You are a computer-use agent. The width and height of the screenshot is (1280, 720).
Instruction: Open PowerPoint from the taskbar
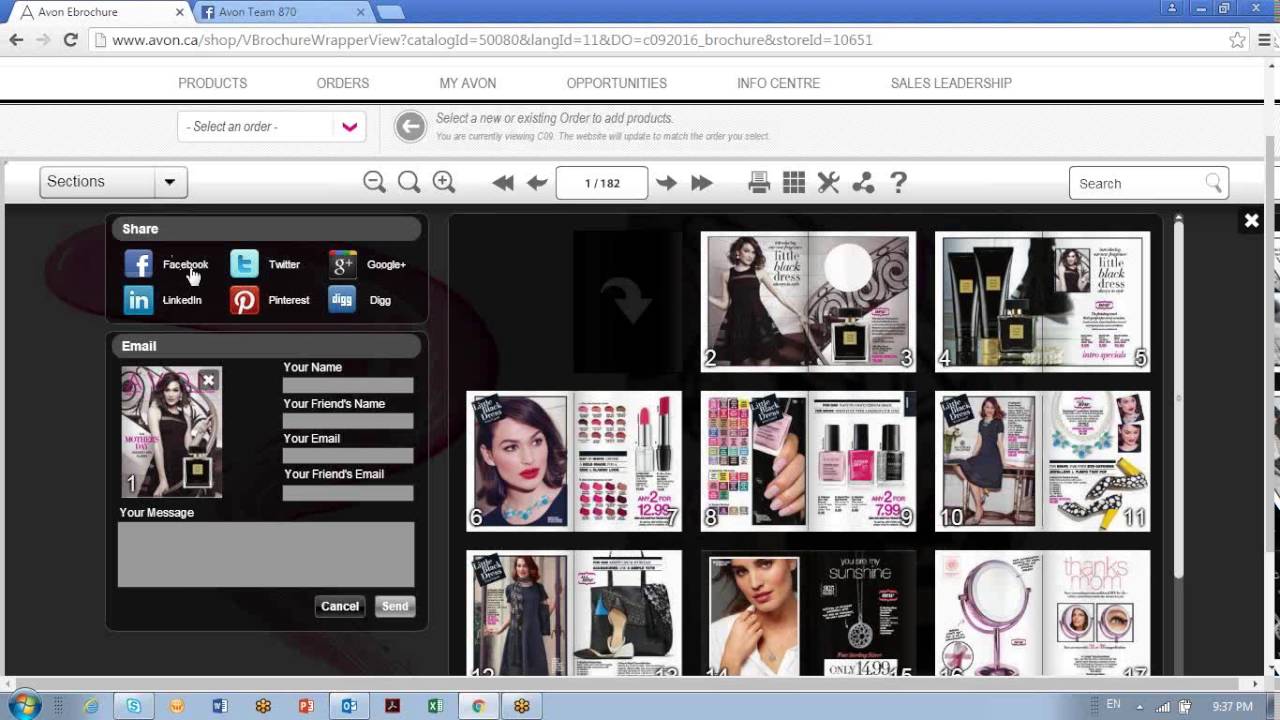(x=306, y=706)
